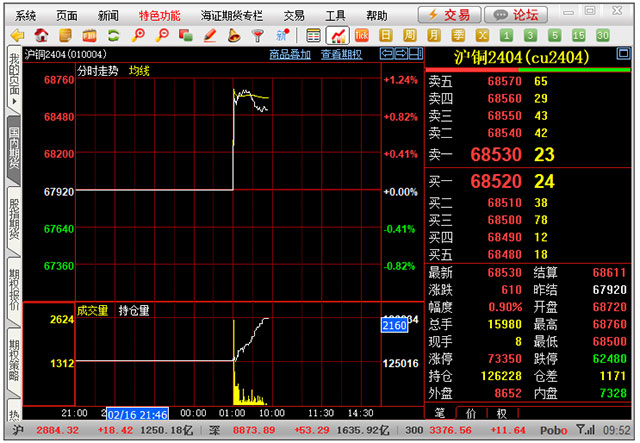
Task: Open the 海证期货专栏 menu
Action: [x=232, y=16]
